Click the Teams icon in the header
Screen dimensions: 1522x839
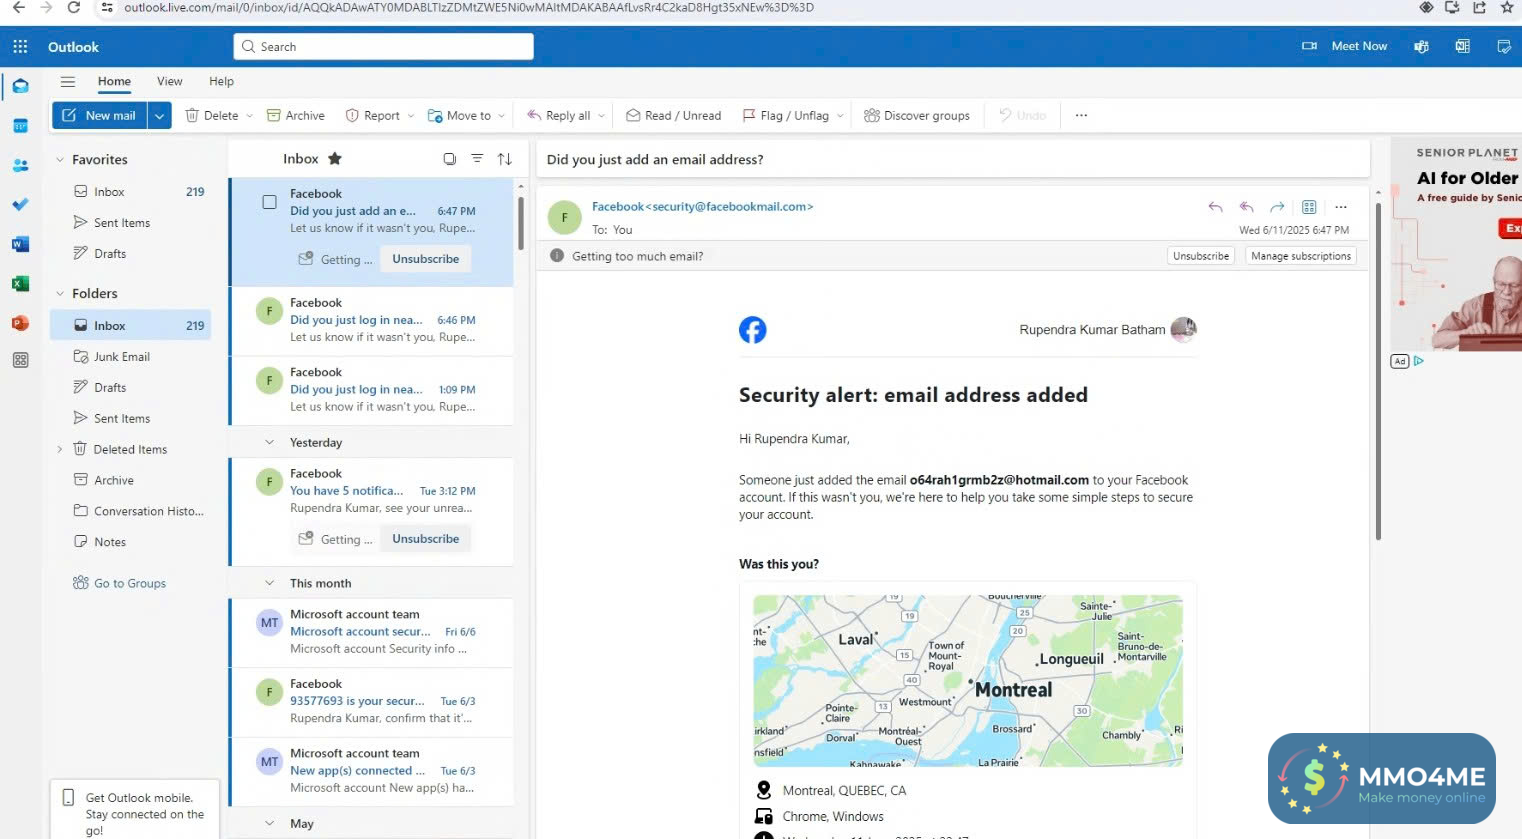coord(1421,47)
